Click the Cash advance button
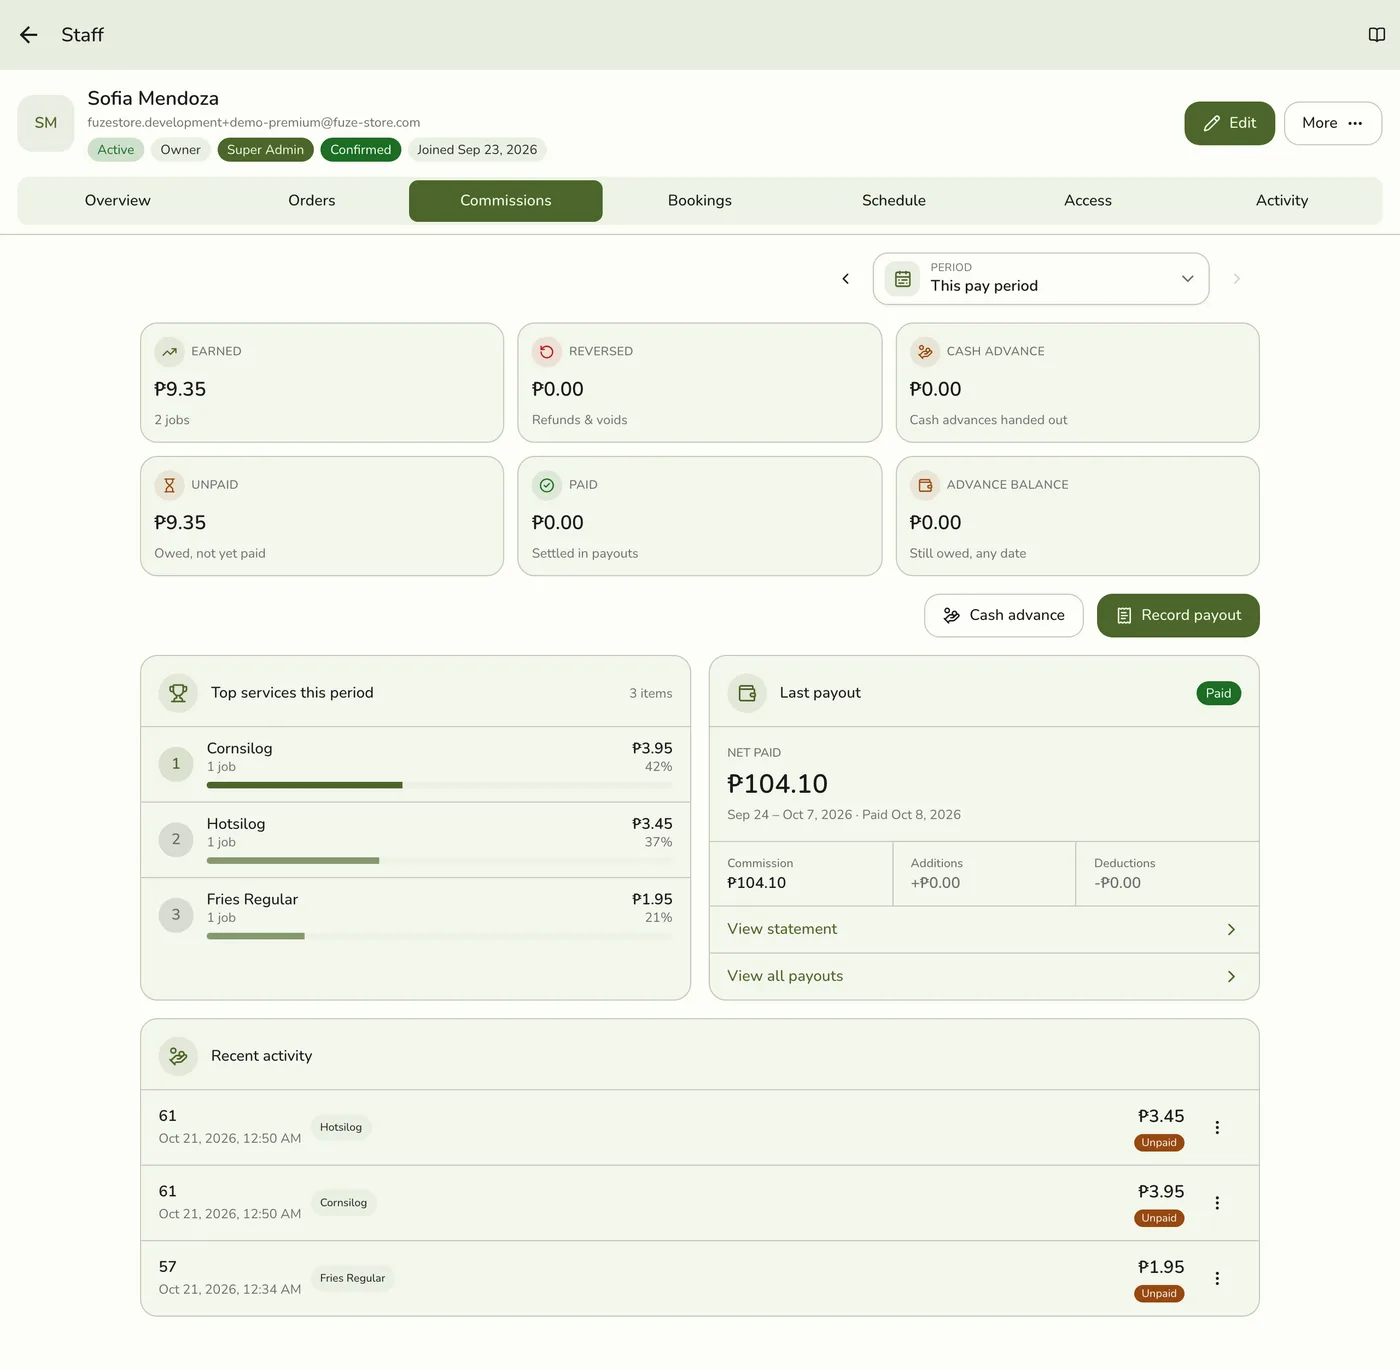The image size is (1400, 1369). [1004, 616]
